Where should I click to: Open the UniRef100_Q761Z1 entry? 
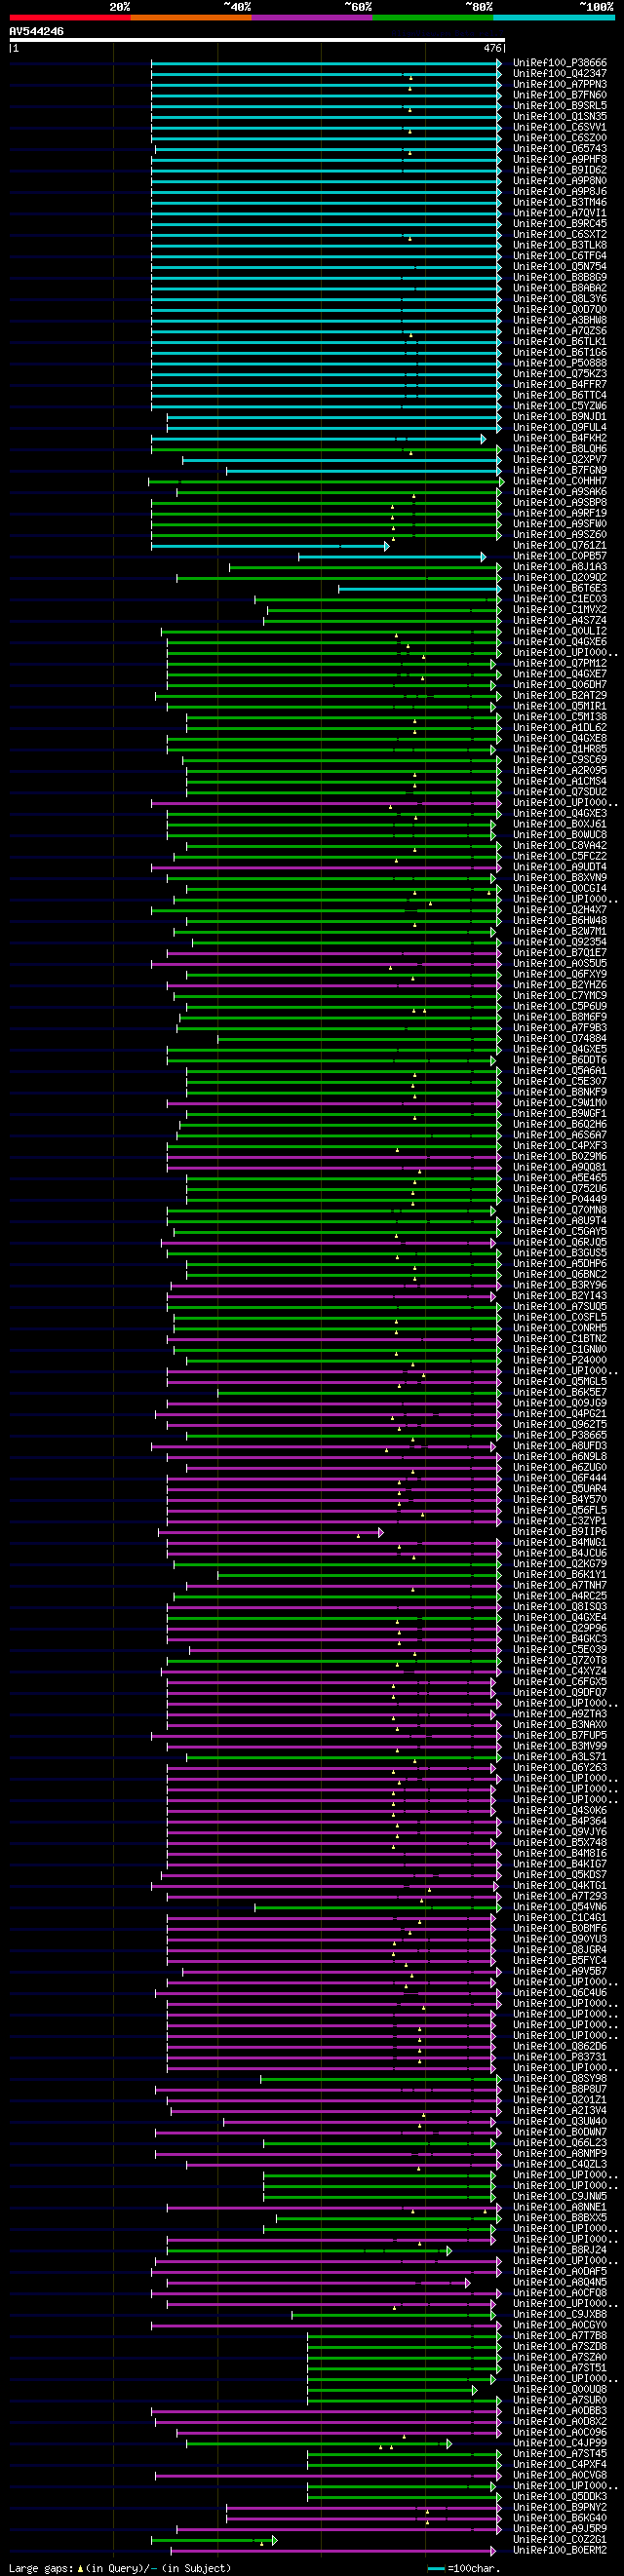tap(560, 546)
